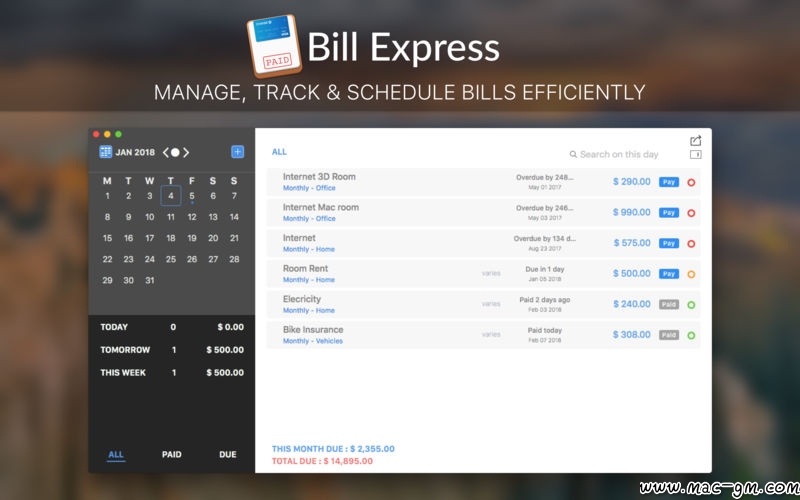
Task: Toggle green status circle for Bike Insurance
Action: click(x=691, y=335)
